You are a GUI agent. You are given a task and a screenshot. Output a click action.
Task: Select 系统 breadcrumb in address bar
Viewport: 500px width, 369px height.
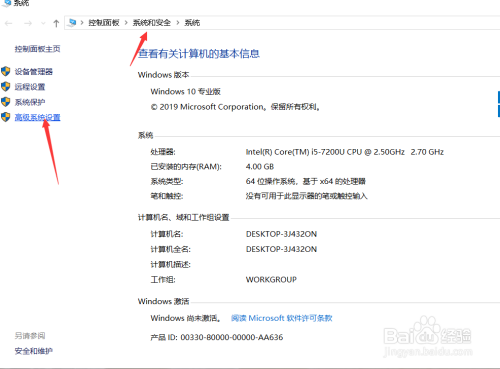pos(192,23)
